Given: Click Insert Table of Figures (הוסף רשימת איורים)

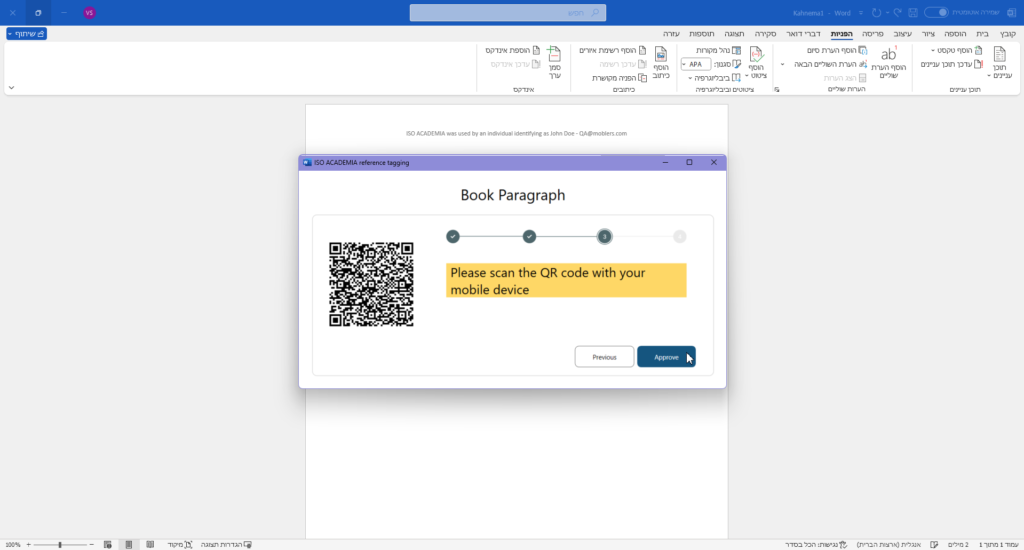Looking at the screenshot, I should tap(613, 50).
